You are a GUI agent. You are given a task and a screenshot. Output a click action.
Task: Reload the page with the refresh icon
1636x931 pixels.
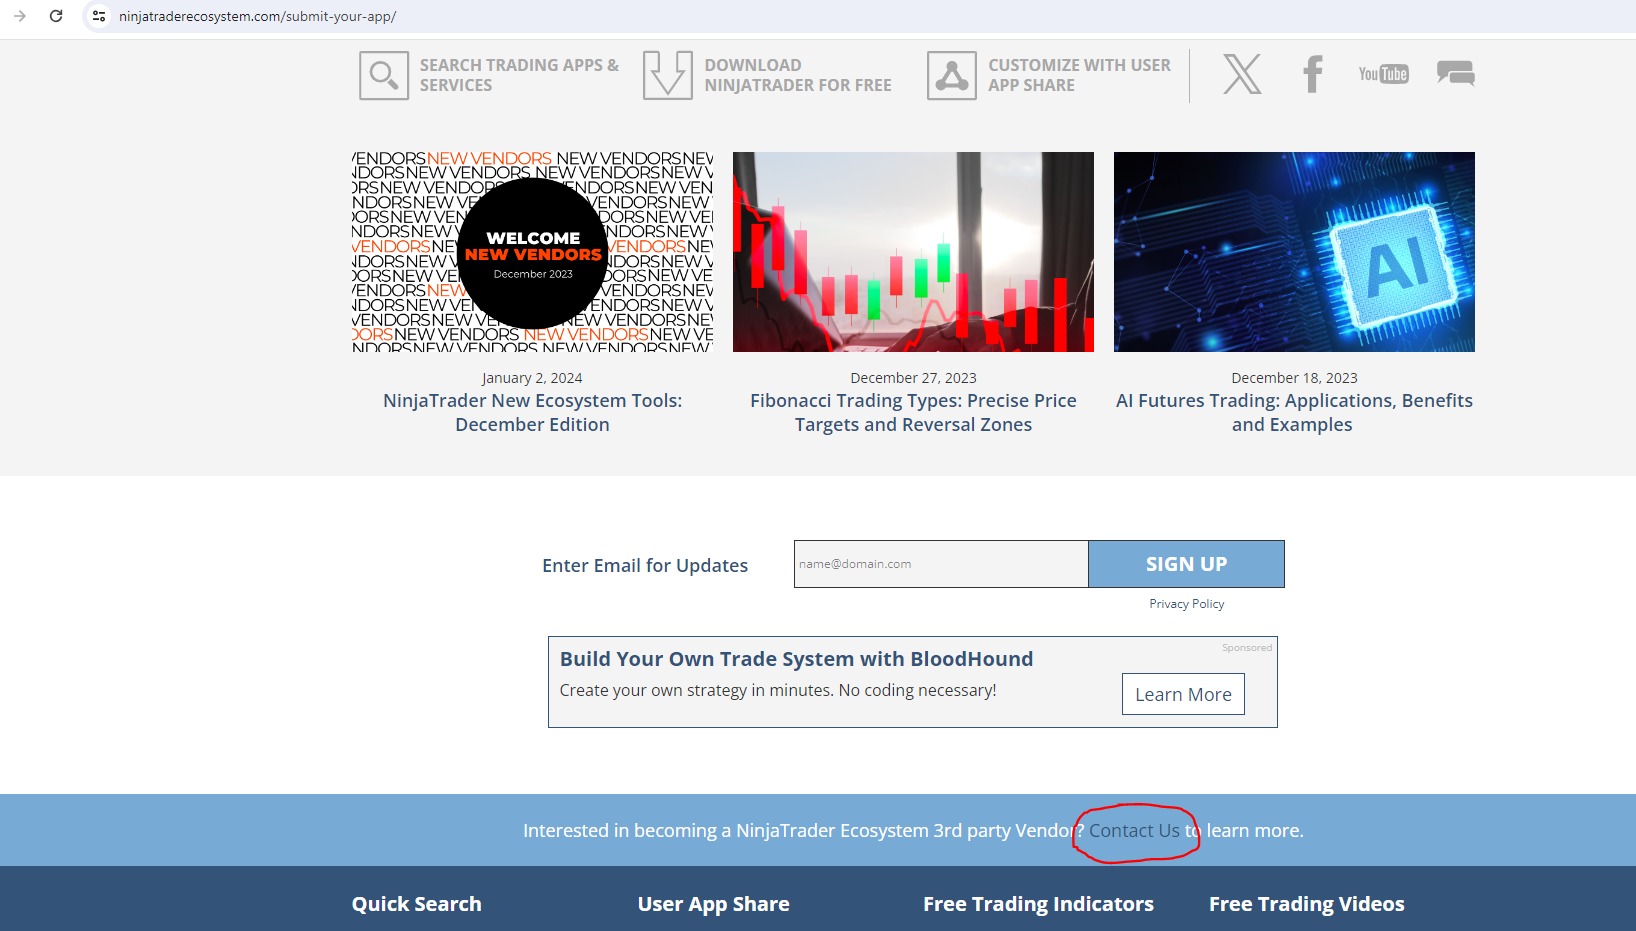[x=56, y=16]
